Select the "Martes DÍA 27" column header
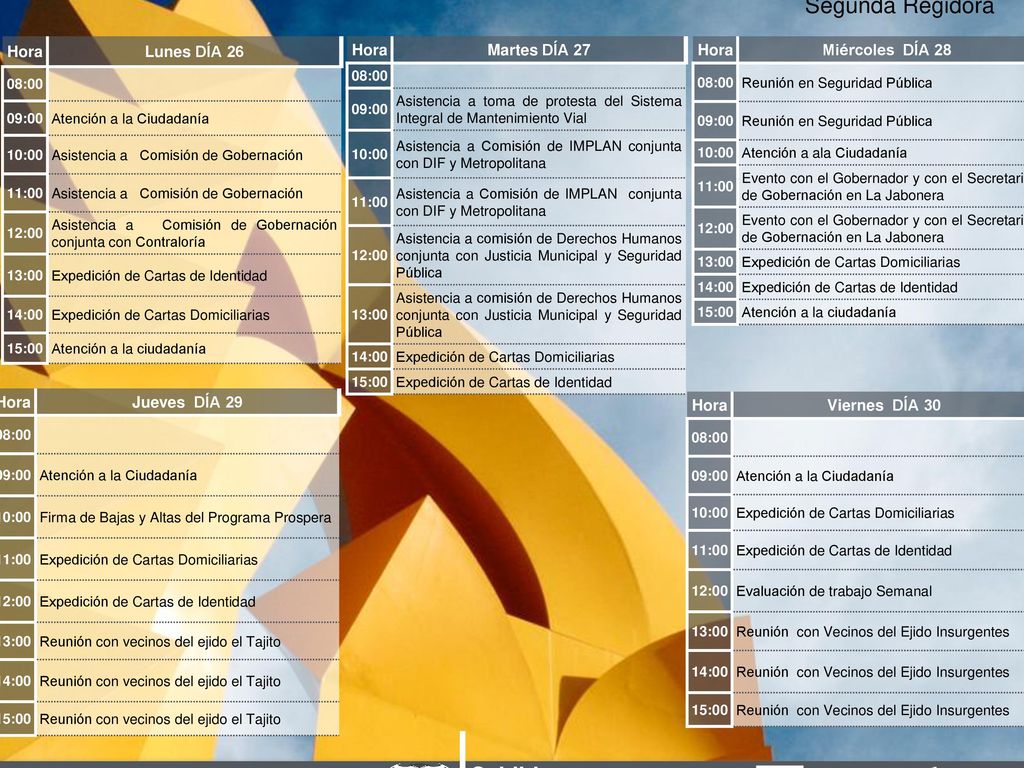 [x=539, y=50]
